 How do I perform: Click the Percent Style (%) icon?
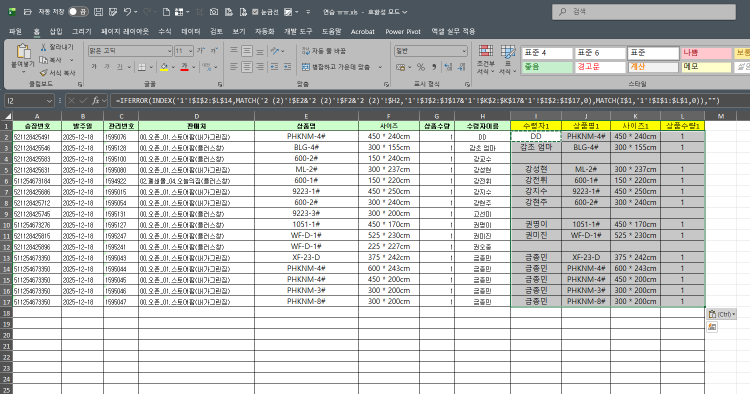[x=421, y=67]
